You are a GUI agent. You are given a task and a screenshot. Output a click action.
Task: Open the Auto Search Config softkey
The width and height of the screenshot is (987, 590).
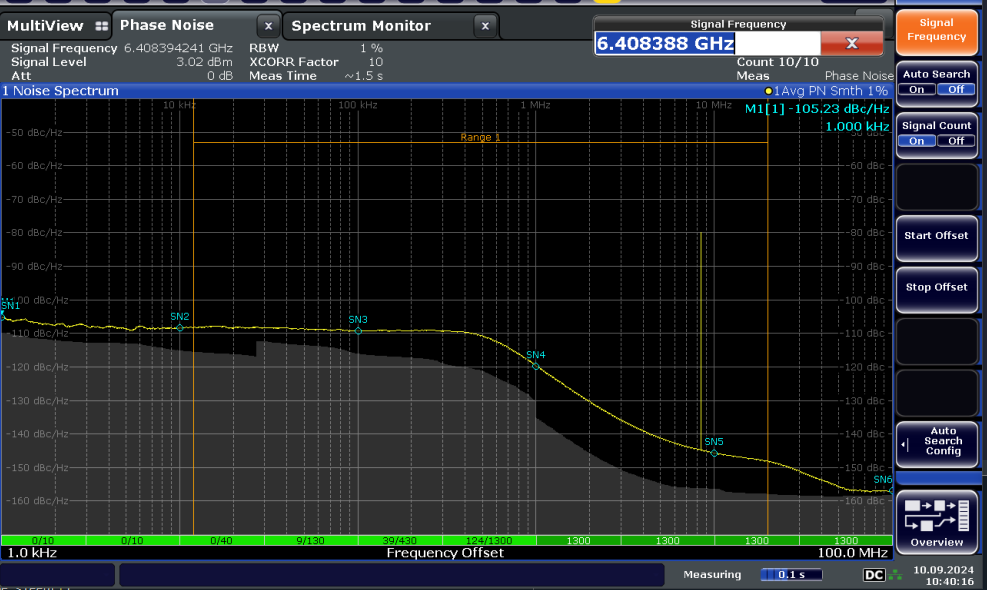click(x=936, y=444)
